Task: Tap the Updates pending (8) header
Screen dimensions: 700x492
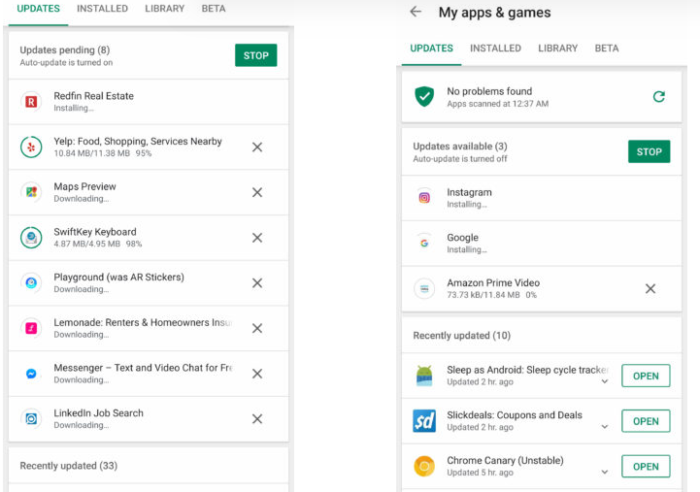Action: [x=65, y=50]
